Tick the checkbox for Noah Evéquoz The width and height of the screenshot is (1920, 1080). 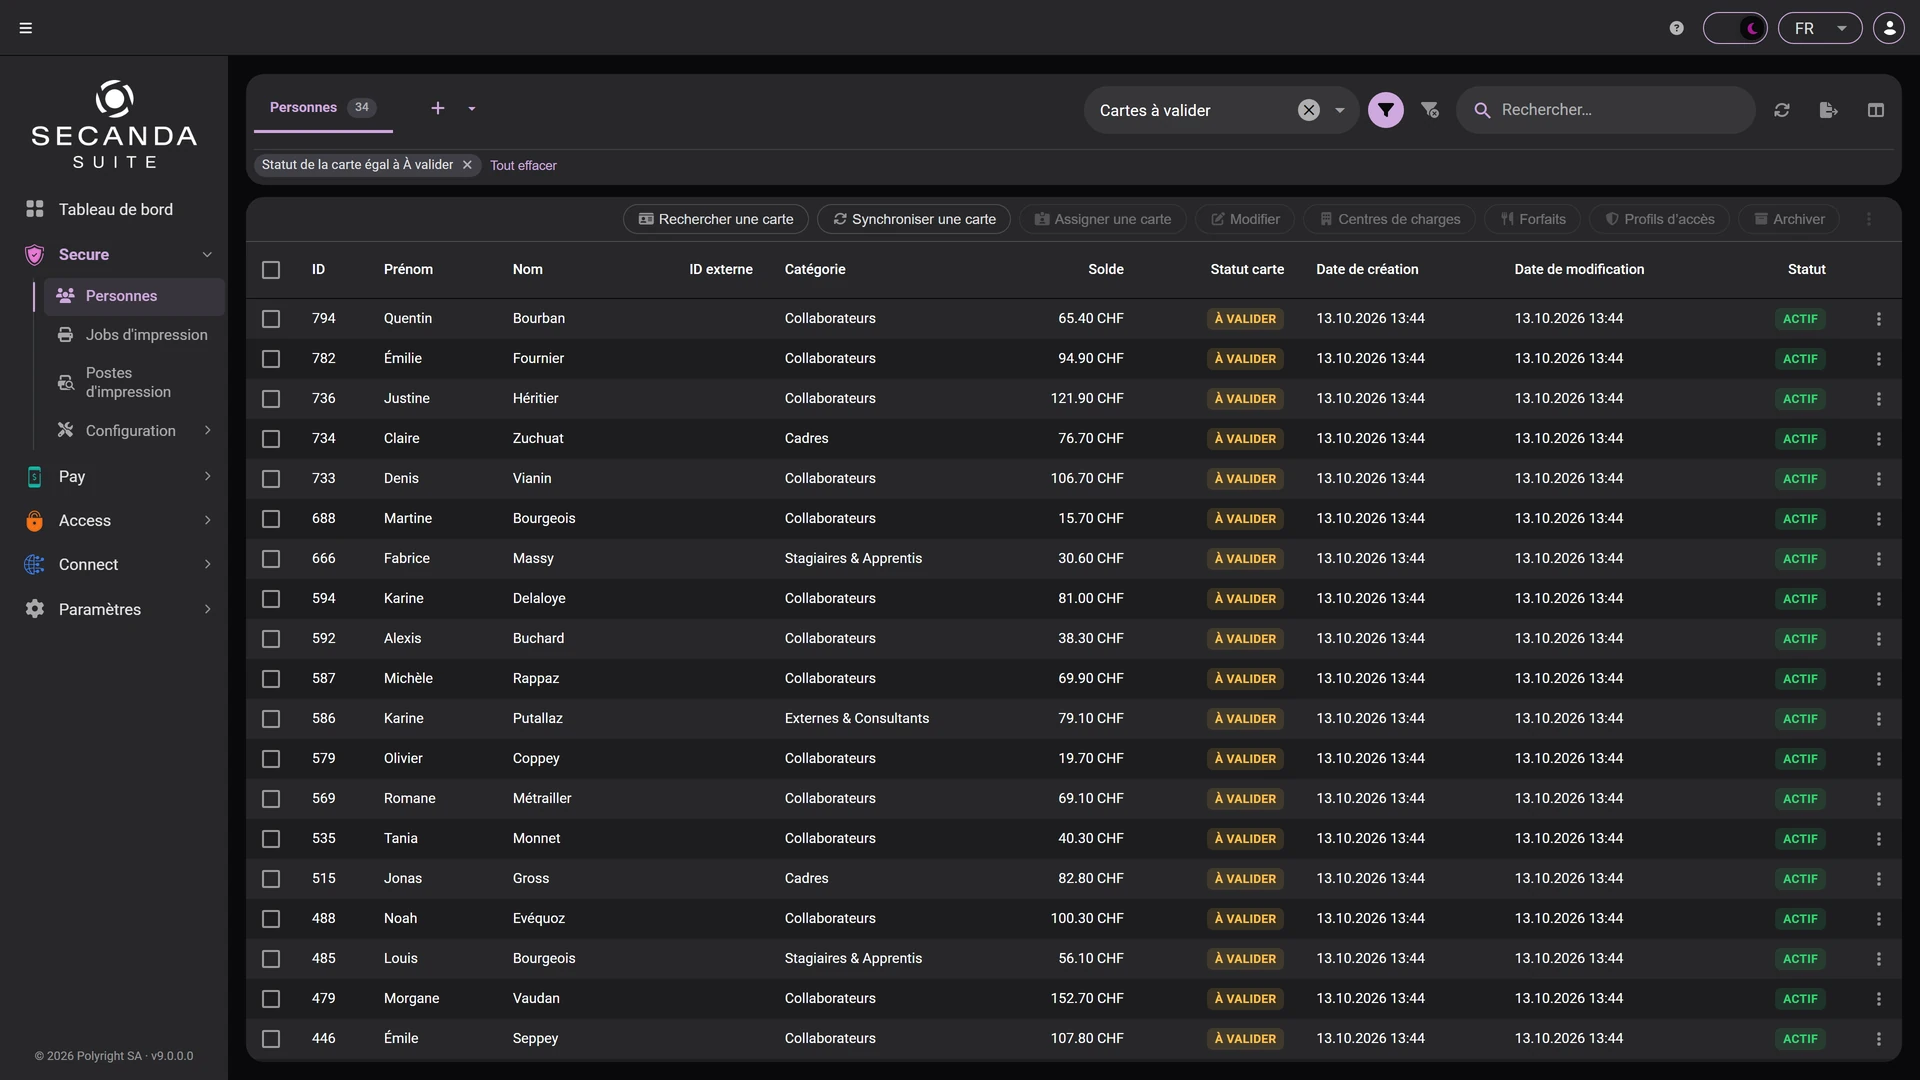pos(271,919)
